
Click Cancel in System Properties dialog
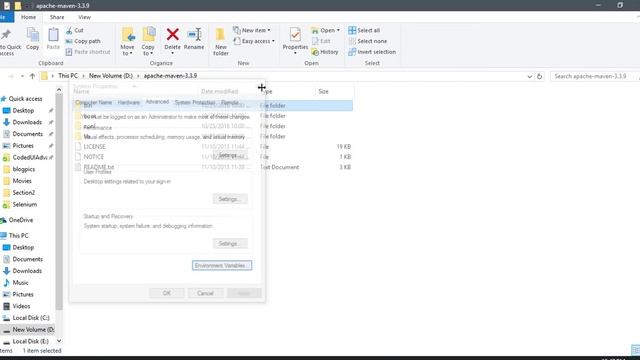click(x=205, y=293)
